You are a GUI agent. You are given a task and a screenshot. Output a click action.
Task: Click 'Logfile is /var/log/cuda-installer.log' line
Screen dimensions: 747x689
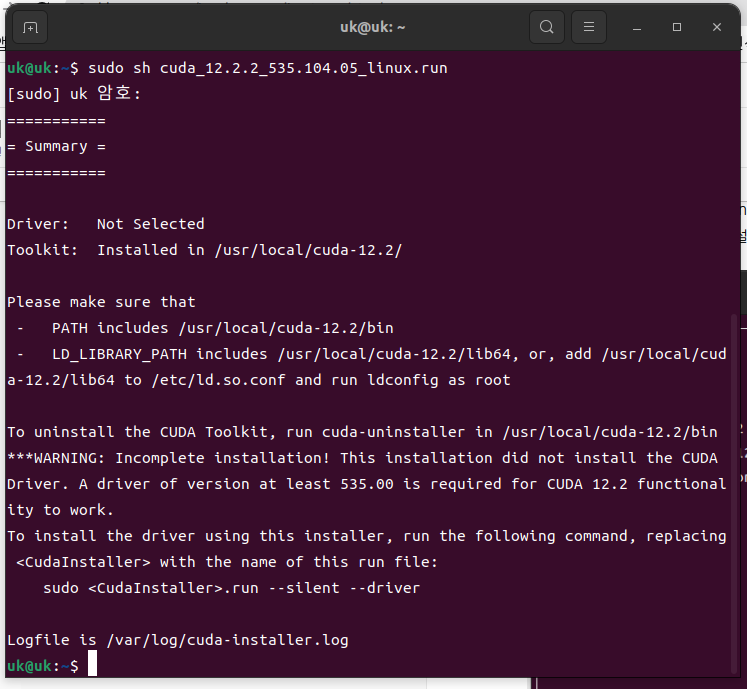(178, 640)
